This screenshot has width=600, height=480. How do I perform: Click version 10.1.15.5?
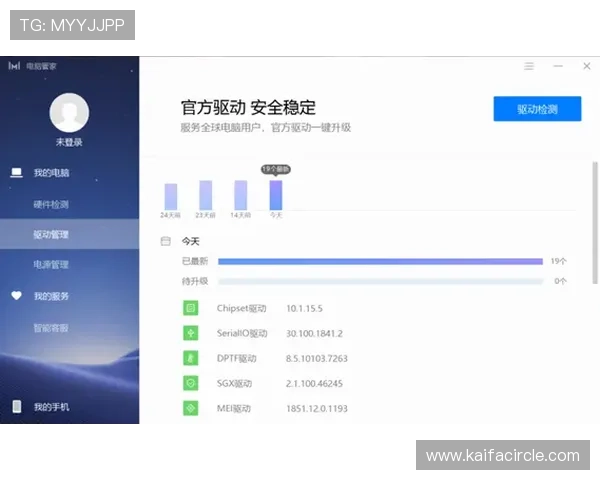pyautogui.click(x=304, y=309)
